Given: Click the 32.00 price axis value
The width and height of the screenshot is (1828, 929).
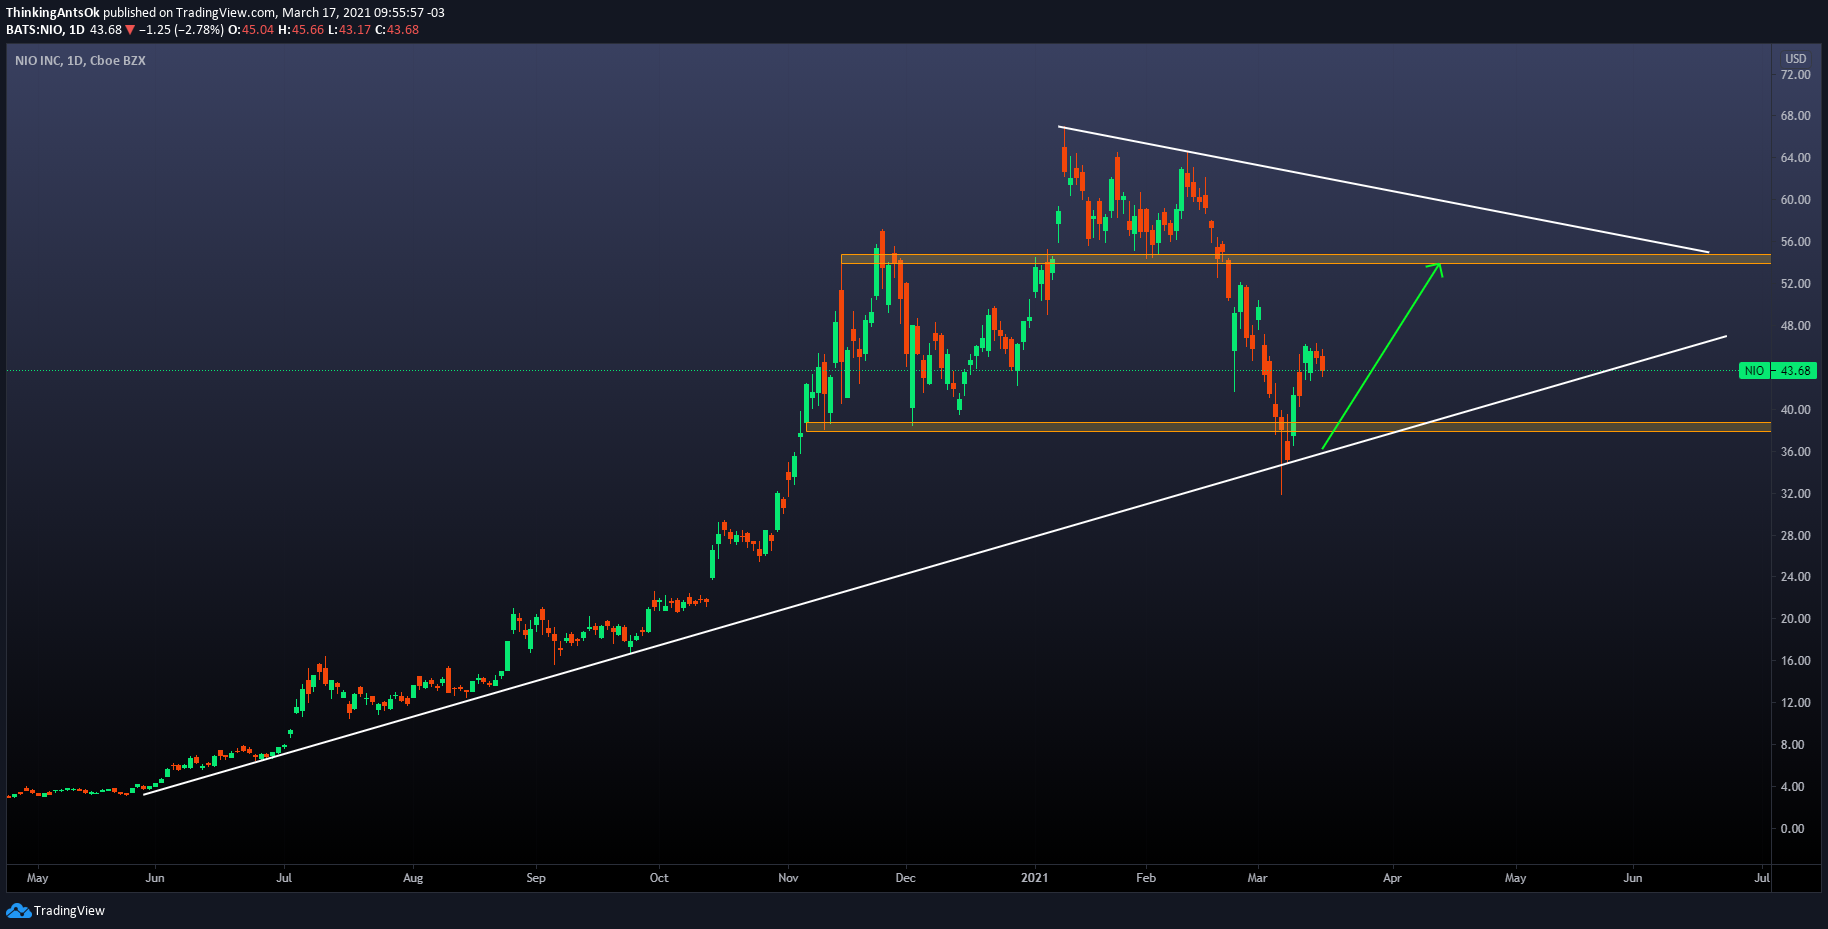Looking at the screenshot, I should (x=1795, y=494).
